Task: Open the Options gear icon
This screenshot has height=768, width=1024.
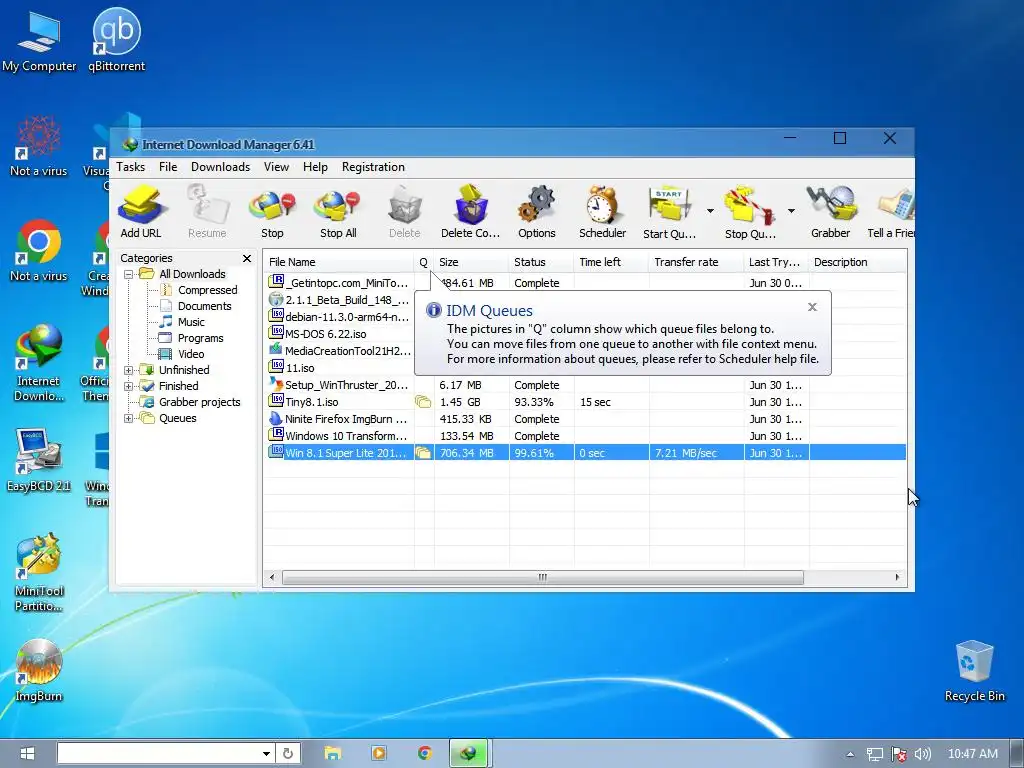Action: 537,212
